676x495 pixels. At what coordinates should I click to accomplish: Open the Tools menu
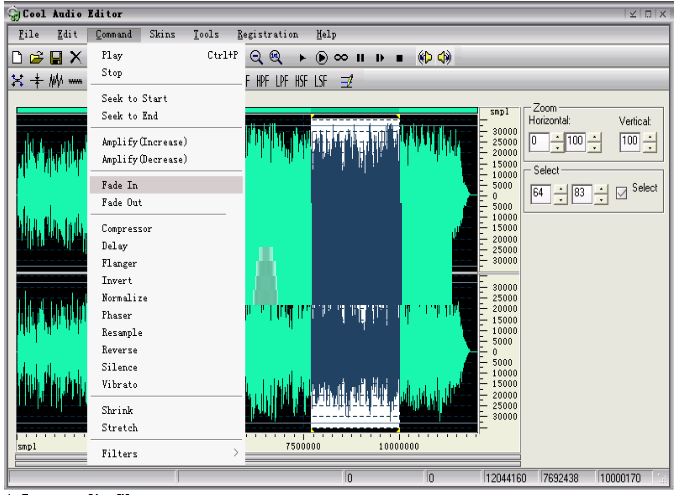coord(206,34)
